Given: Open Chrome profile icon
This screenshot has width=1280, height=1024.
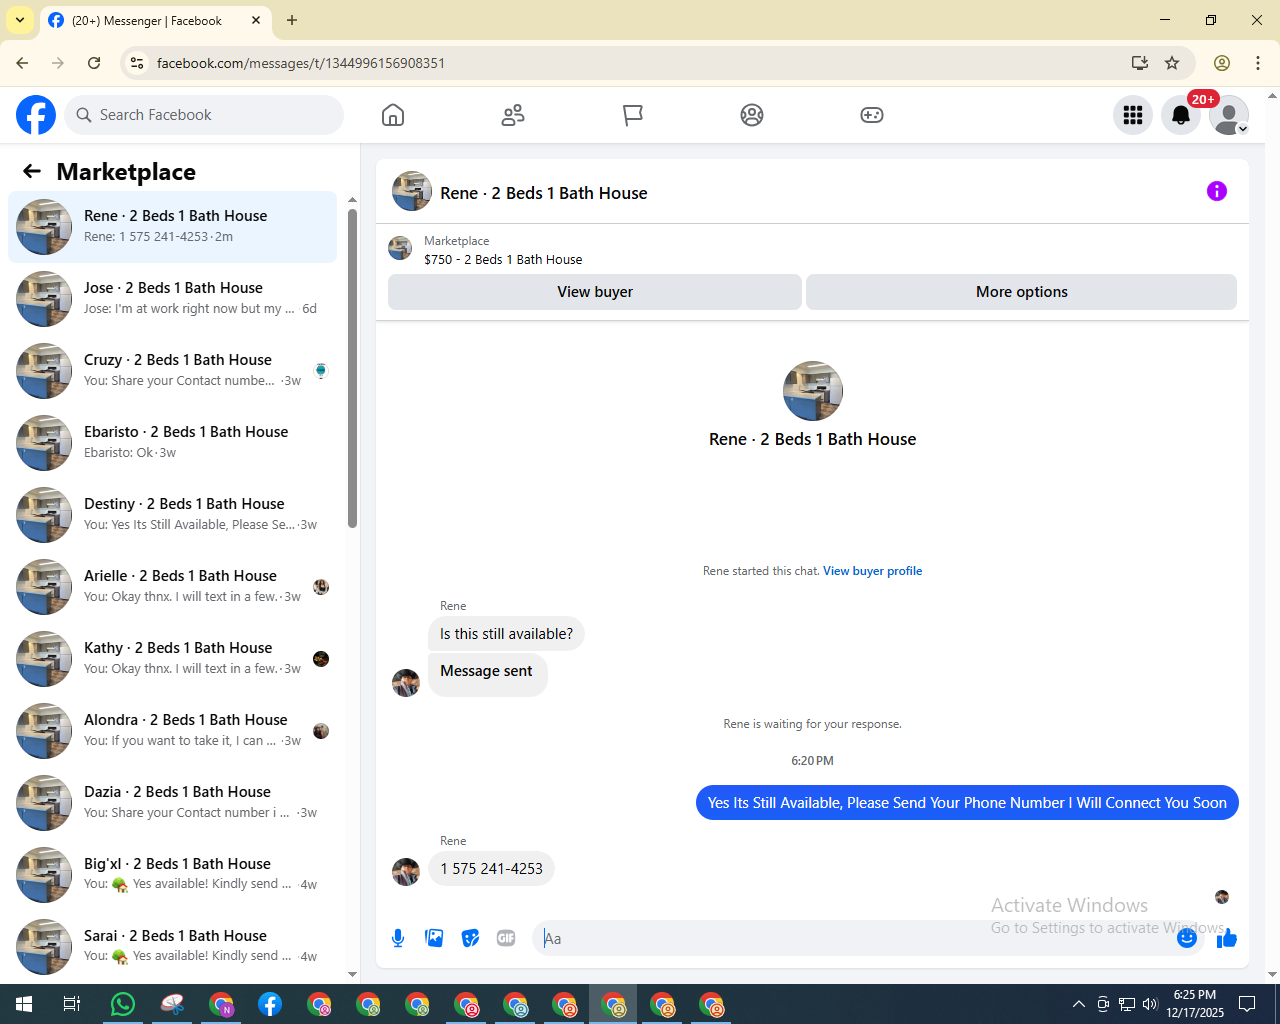Looking at the screenshot, I should tap(1222, 63).
